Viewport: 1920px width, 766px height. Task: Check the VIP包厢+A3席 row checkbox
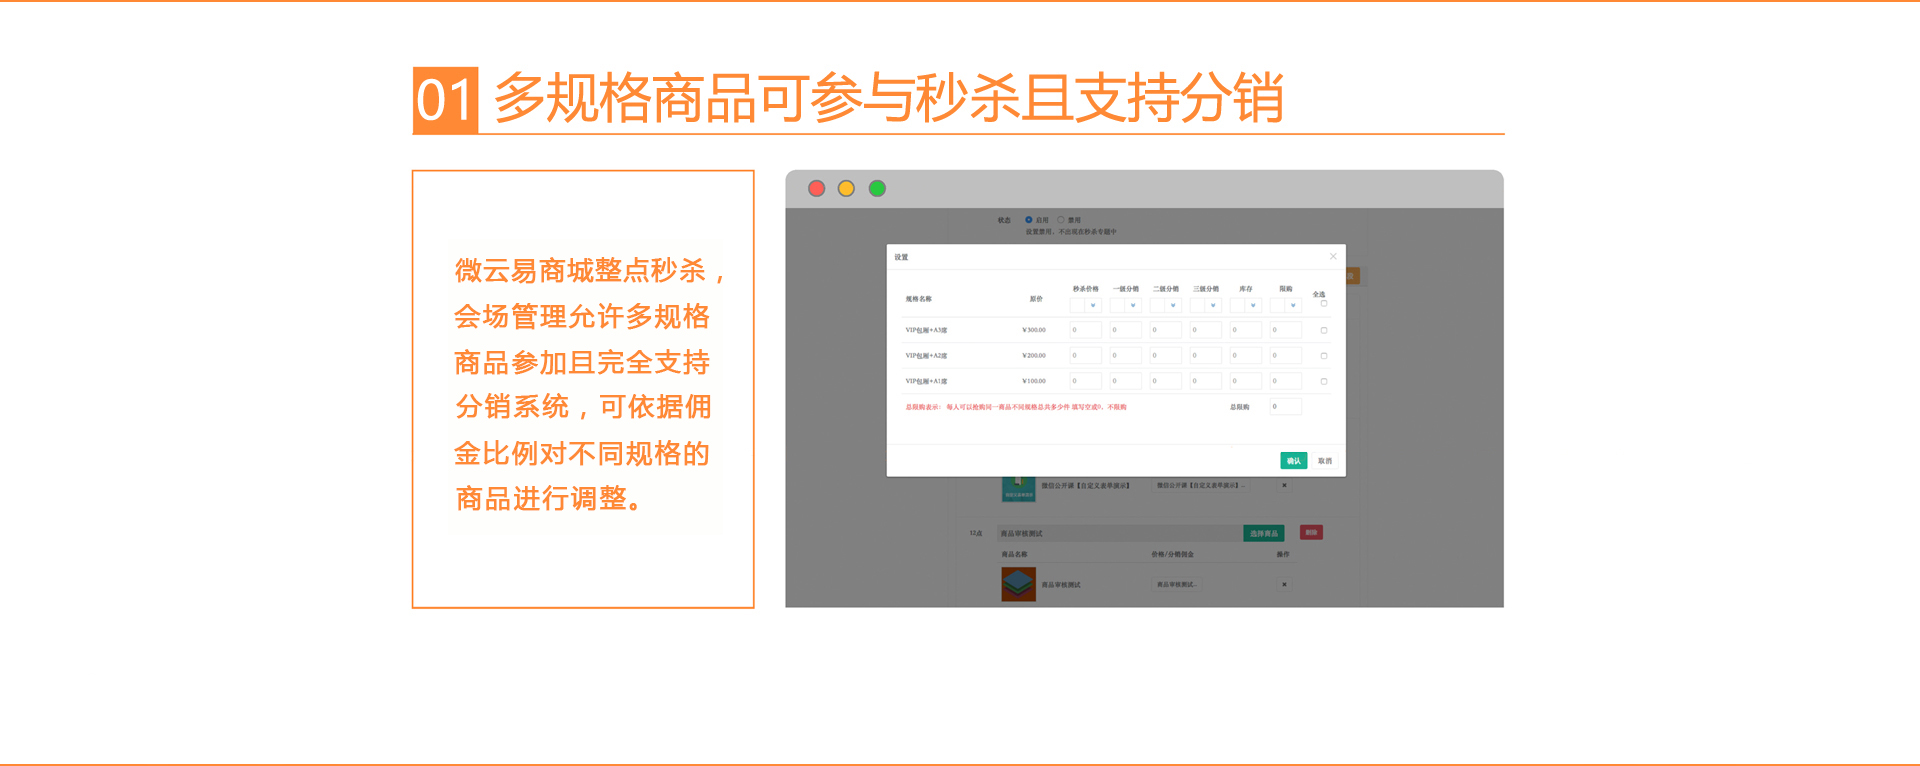click(1323, 330)
